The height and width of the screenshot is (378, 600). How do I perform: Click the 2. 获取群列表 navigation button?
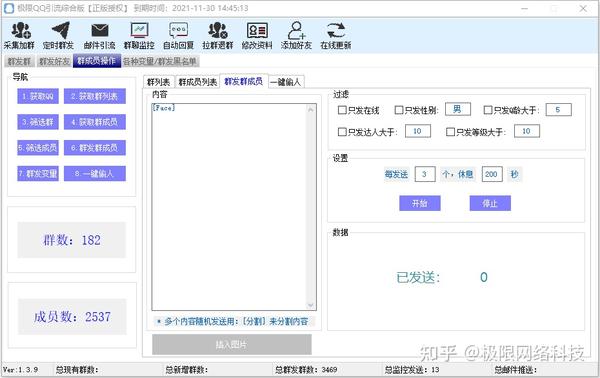(x=95, y=96)
